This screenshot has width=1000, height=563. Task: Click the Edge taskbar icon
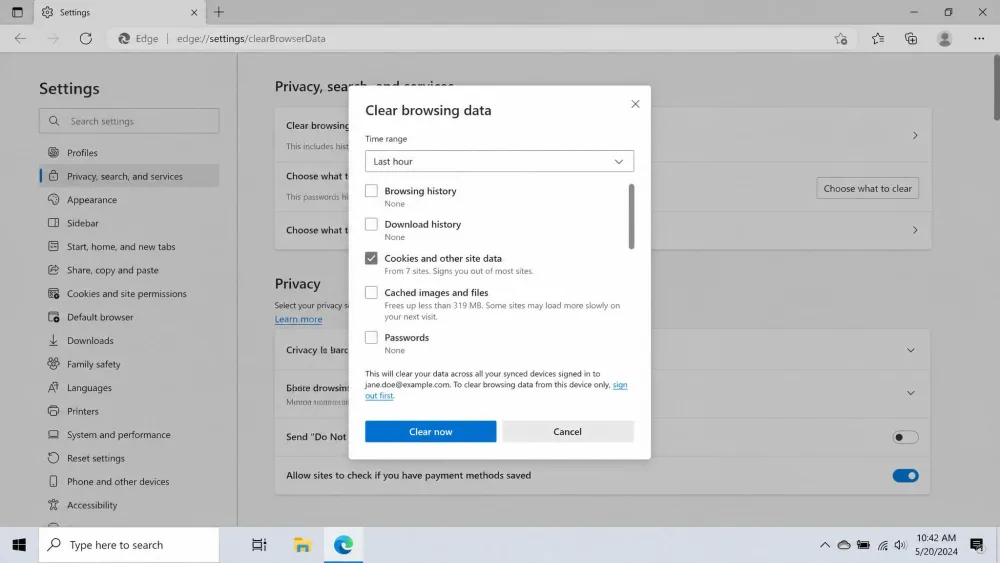click(343, 545)
